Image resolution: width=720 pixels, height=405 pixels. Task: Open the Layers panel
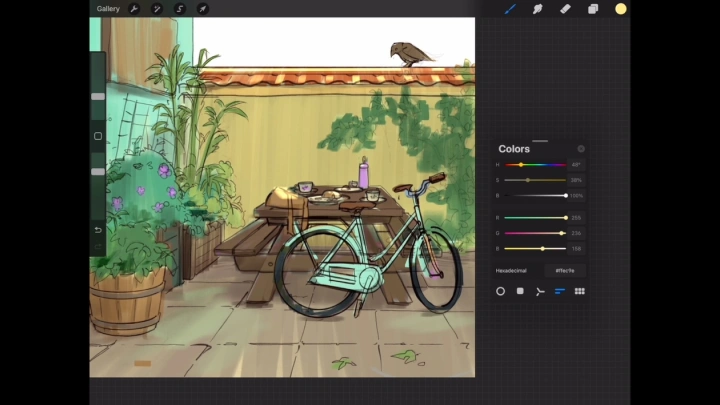click(593, 9)
